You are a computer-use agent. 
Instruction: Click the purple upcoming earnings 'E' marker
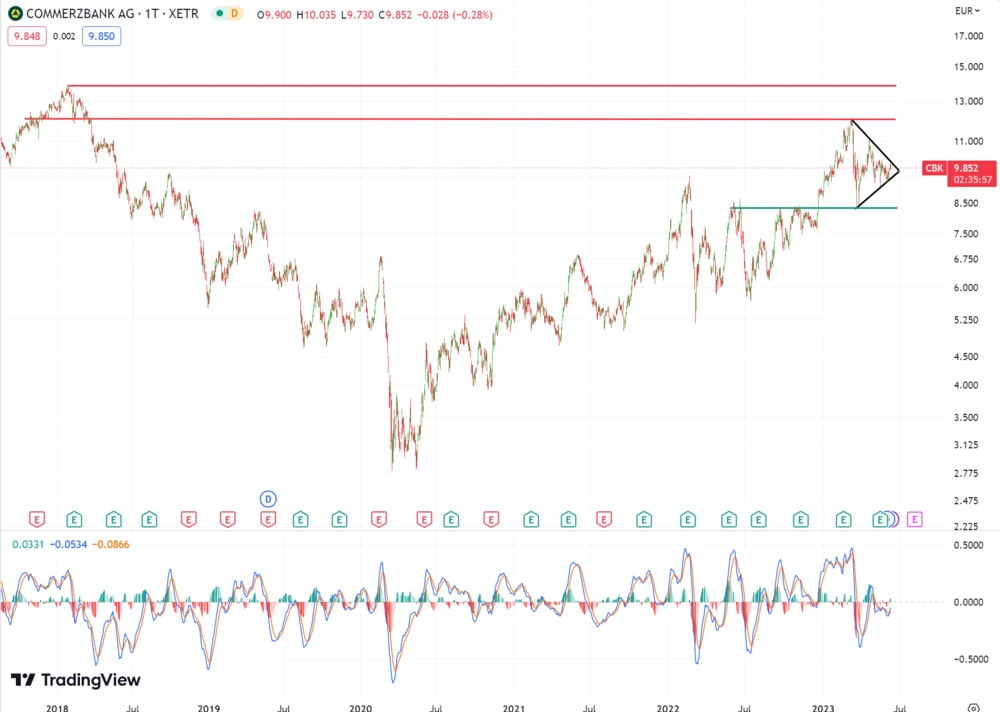(x=915, y=519)
